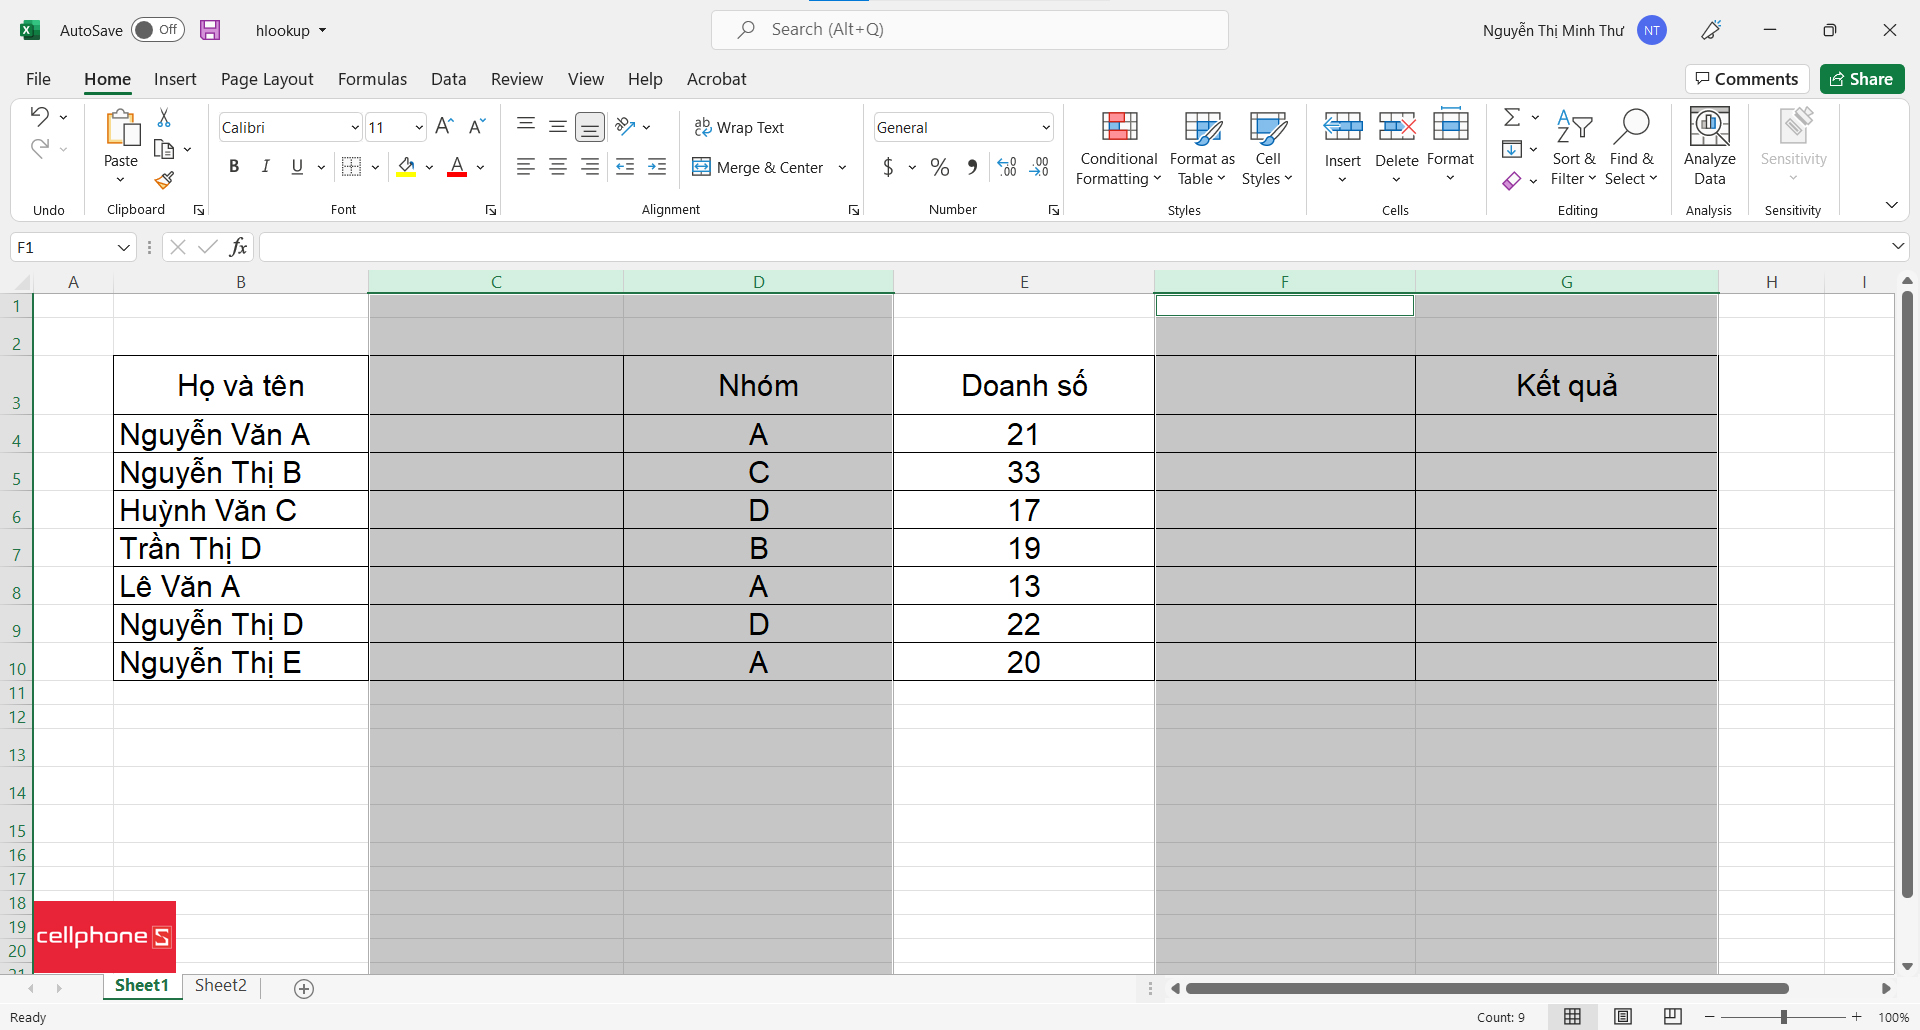The width and height of the screenshot is (1920, 1030).
Task: Add a new sheet with the plus icon
Action: pyautogui.click(x=304, y=988)
